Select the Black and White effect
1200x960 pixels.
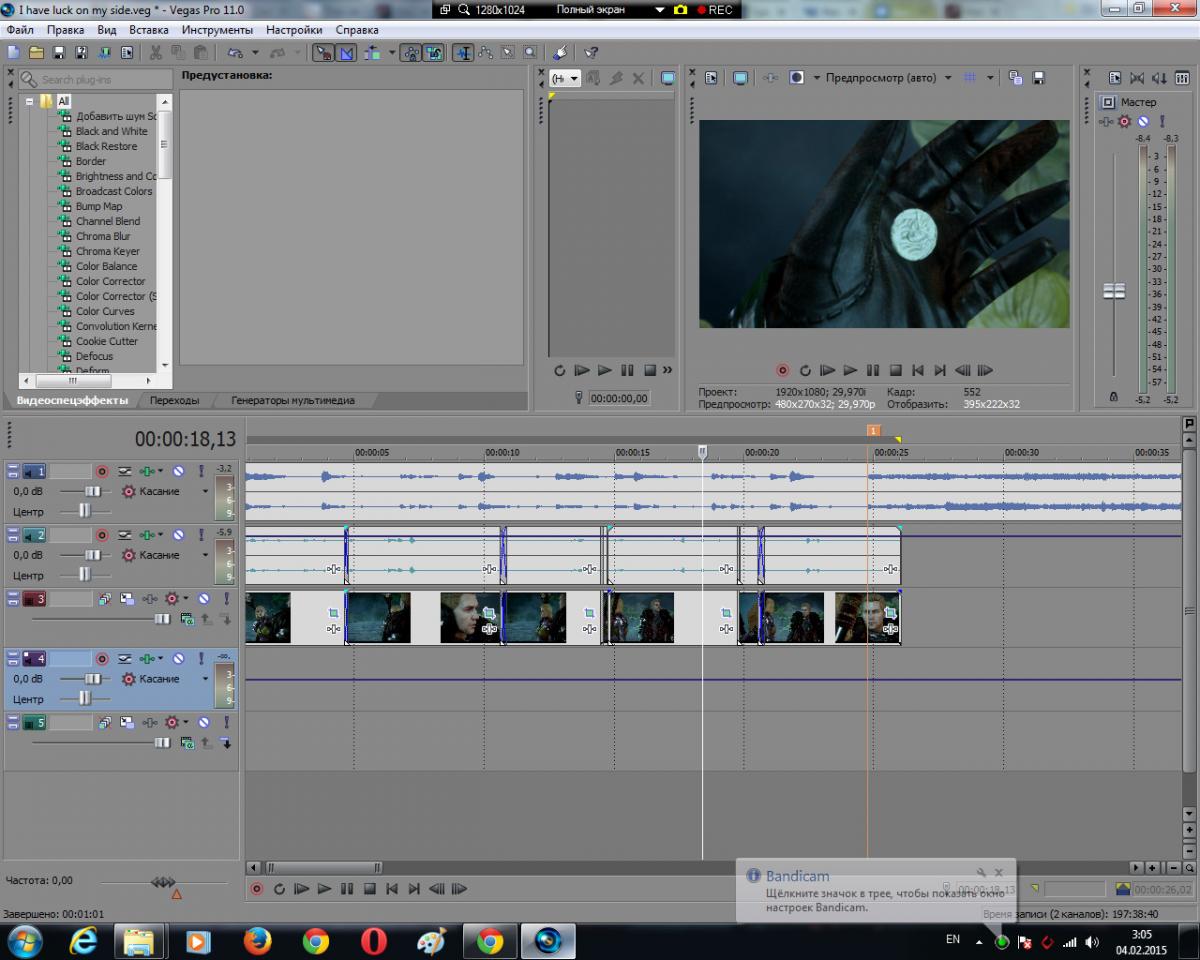coord(111,131)
